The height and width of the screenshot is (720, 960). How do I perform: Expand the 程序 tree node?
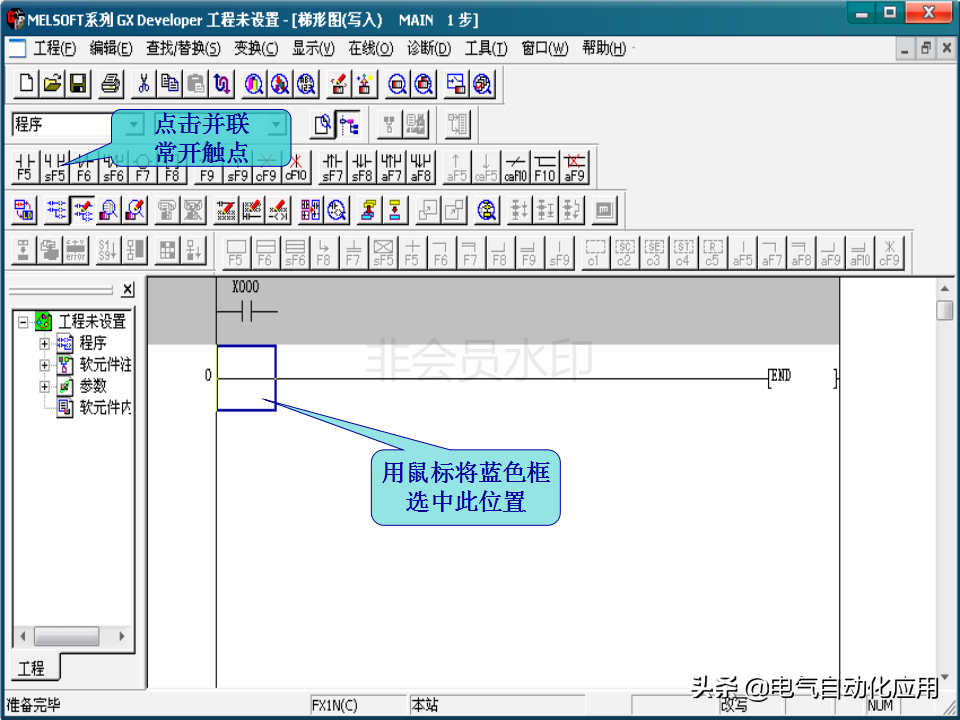pyautogui.click(x=44, y=343)
